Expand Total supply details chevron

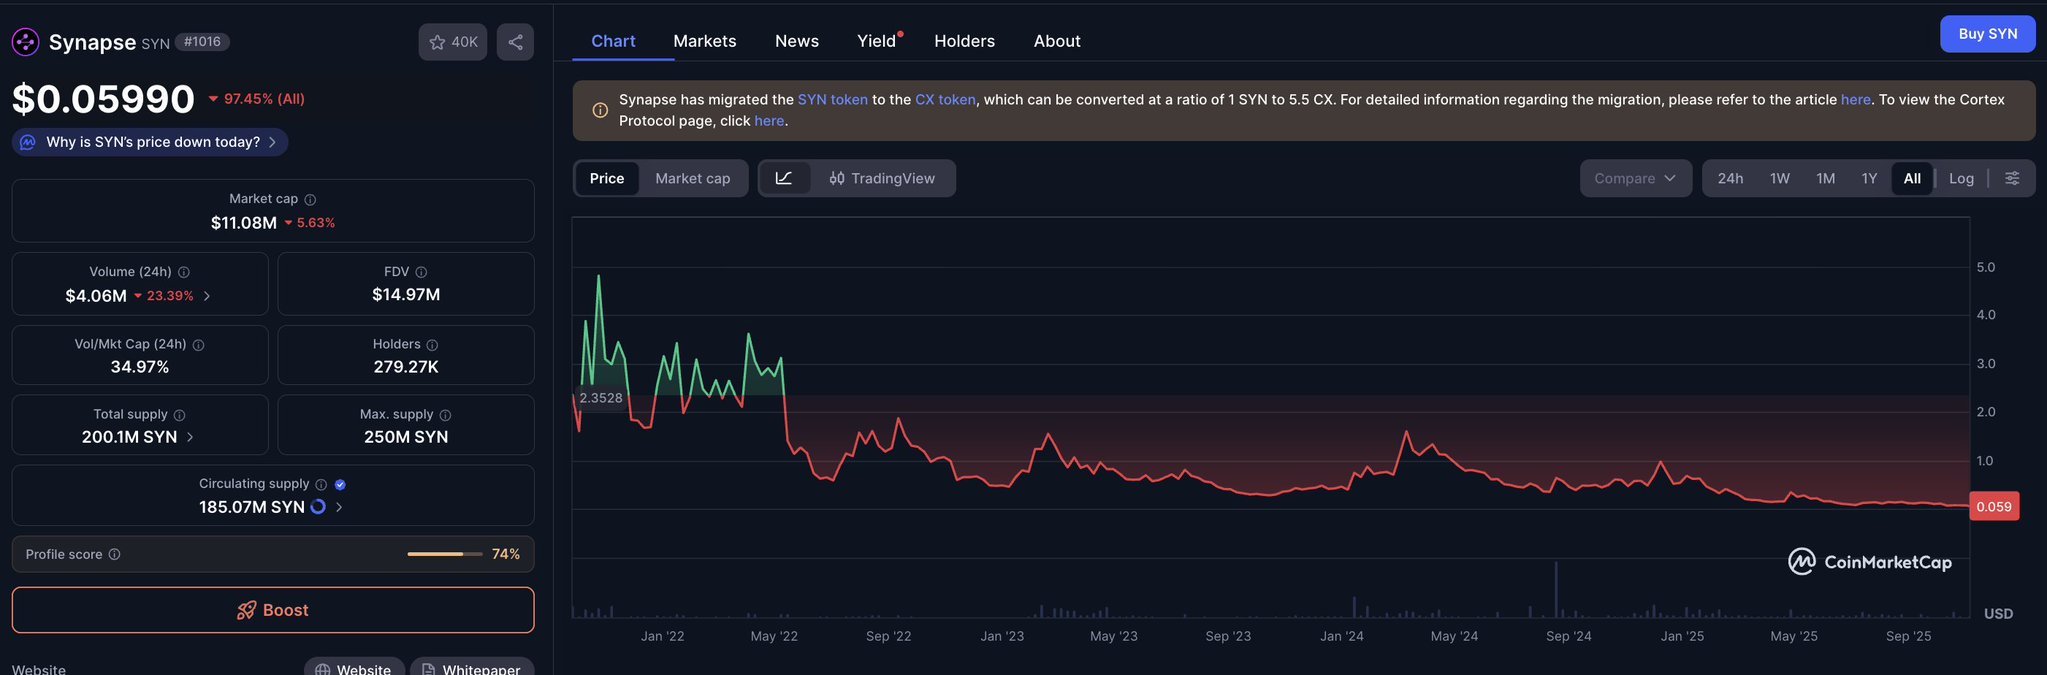(x=190, y=437)
